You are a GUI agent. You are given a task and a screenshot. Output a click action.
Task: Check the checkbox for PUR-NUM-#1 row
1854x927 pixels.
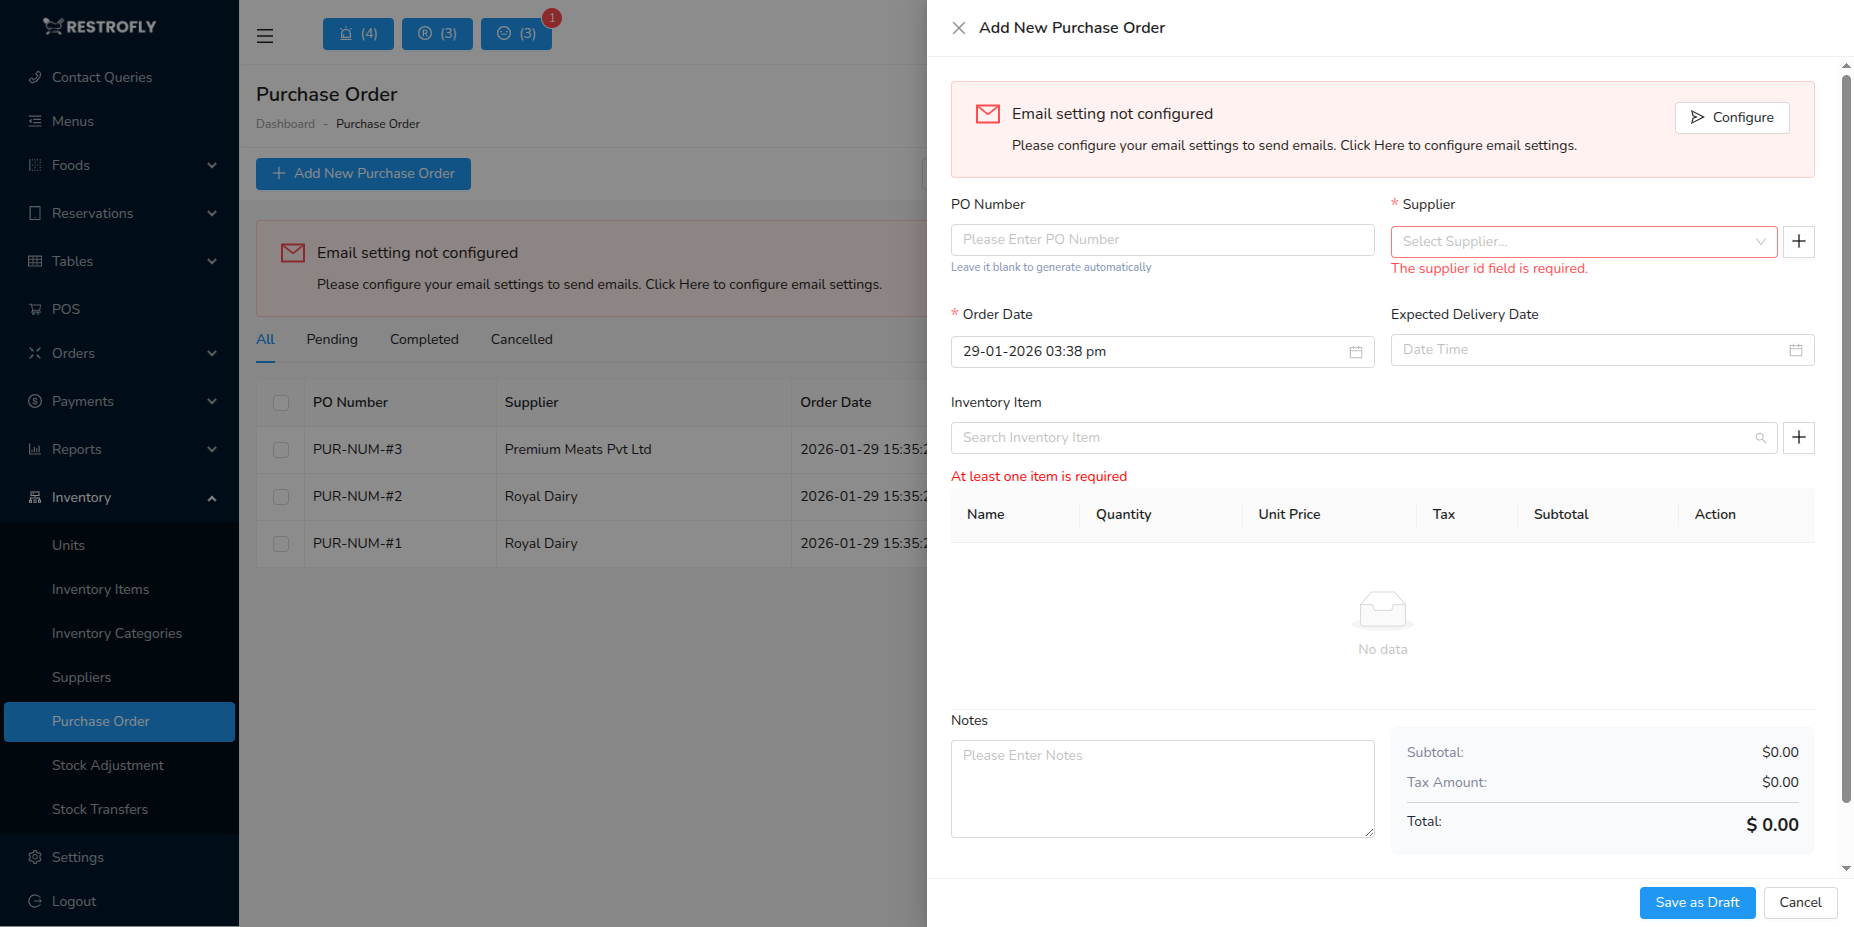(x=280, y=544)
